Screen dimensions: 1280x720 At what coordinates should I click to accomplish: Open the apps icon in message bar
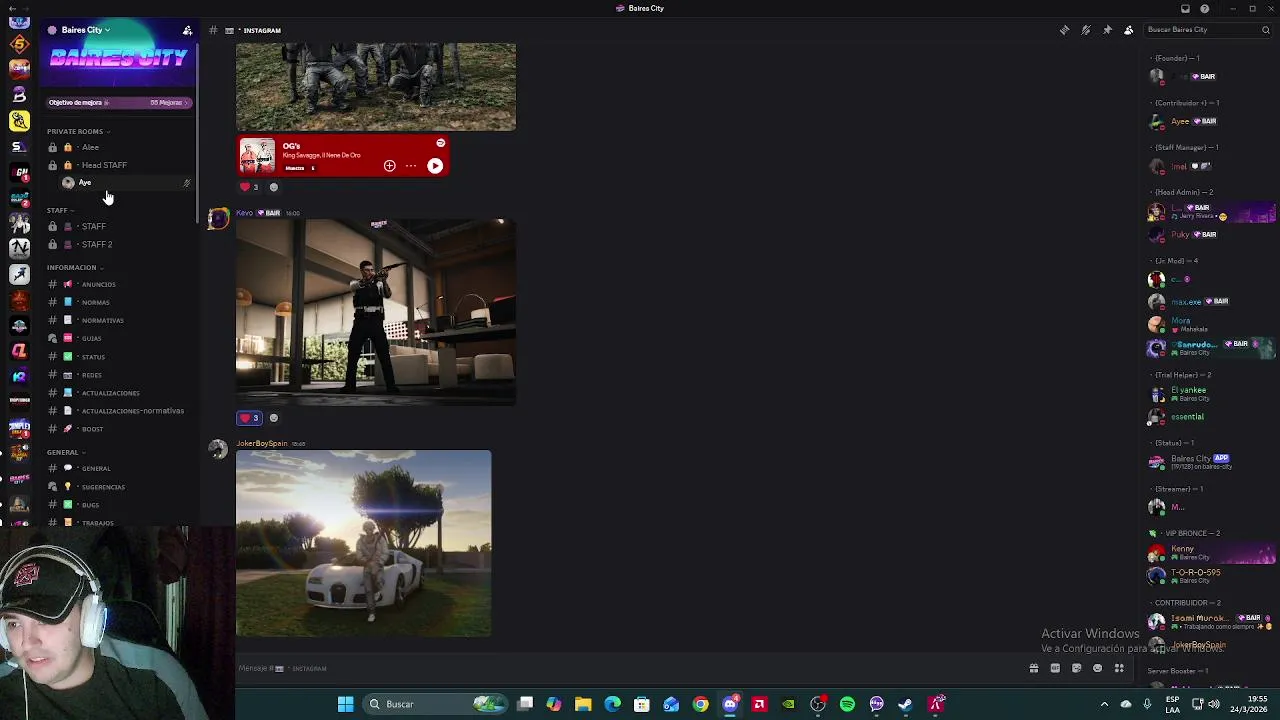[1119, 668]
